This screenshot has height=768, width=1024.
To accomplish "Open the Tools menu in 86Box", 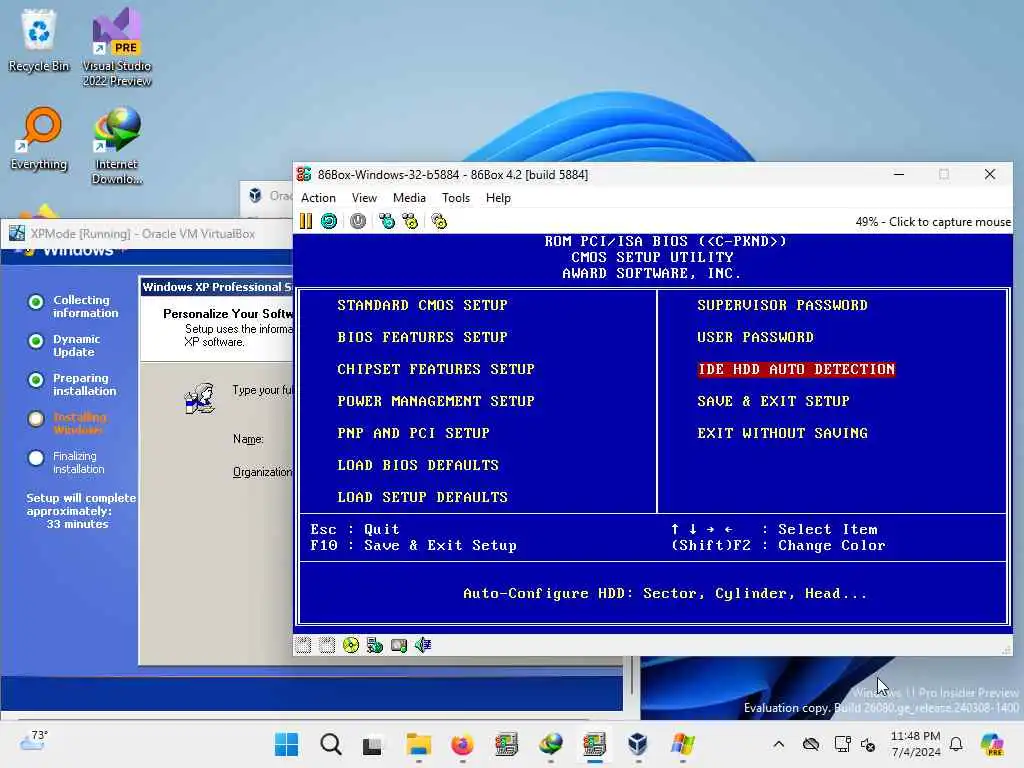I will click(x=456, y=198).
